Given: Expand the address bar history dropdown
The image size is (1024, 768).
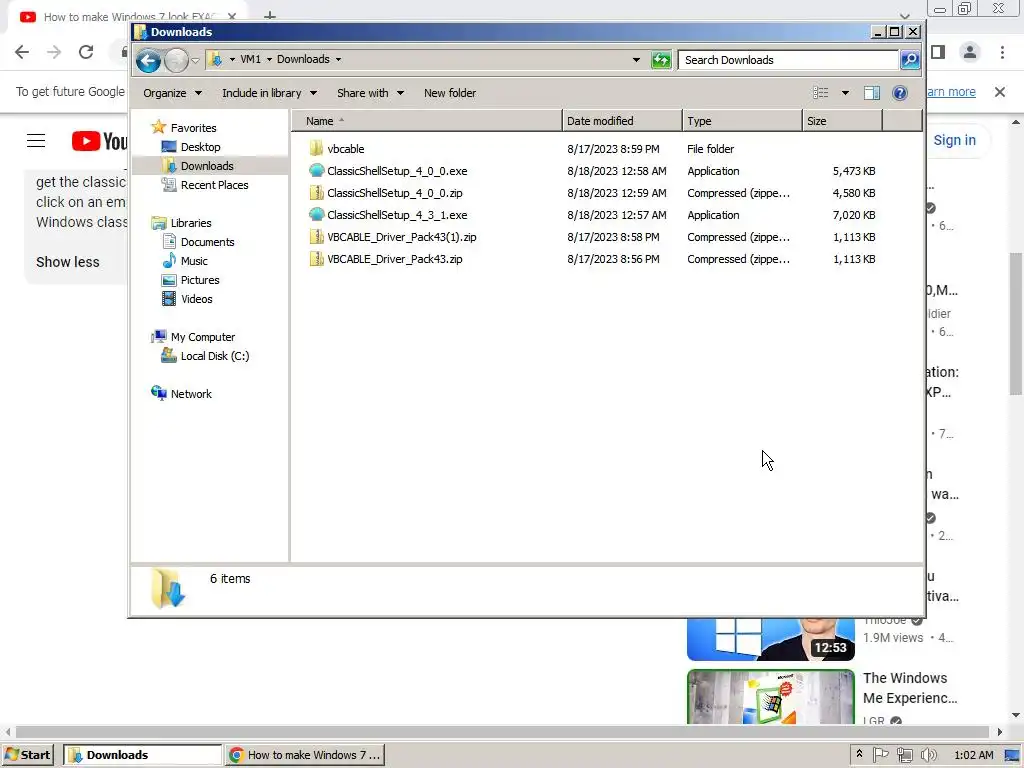Looking at the screenshot, I should click(636, 60).
